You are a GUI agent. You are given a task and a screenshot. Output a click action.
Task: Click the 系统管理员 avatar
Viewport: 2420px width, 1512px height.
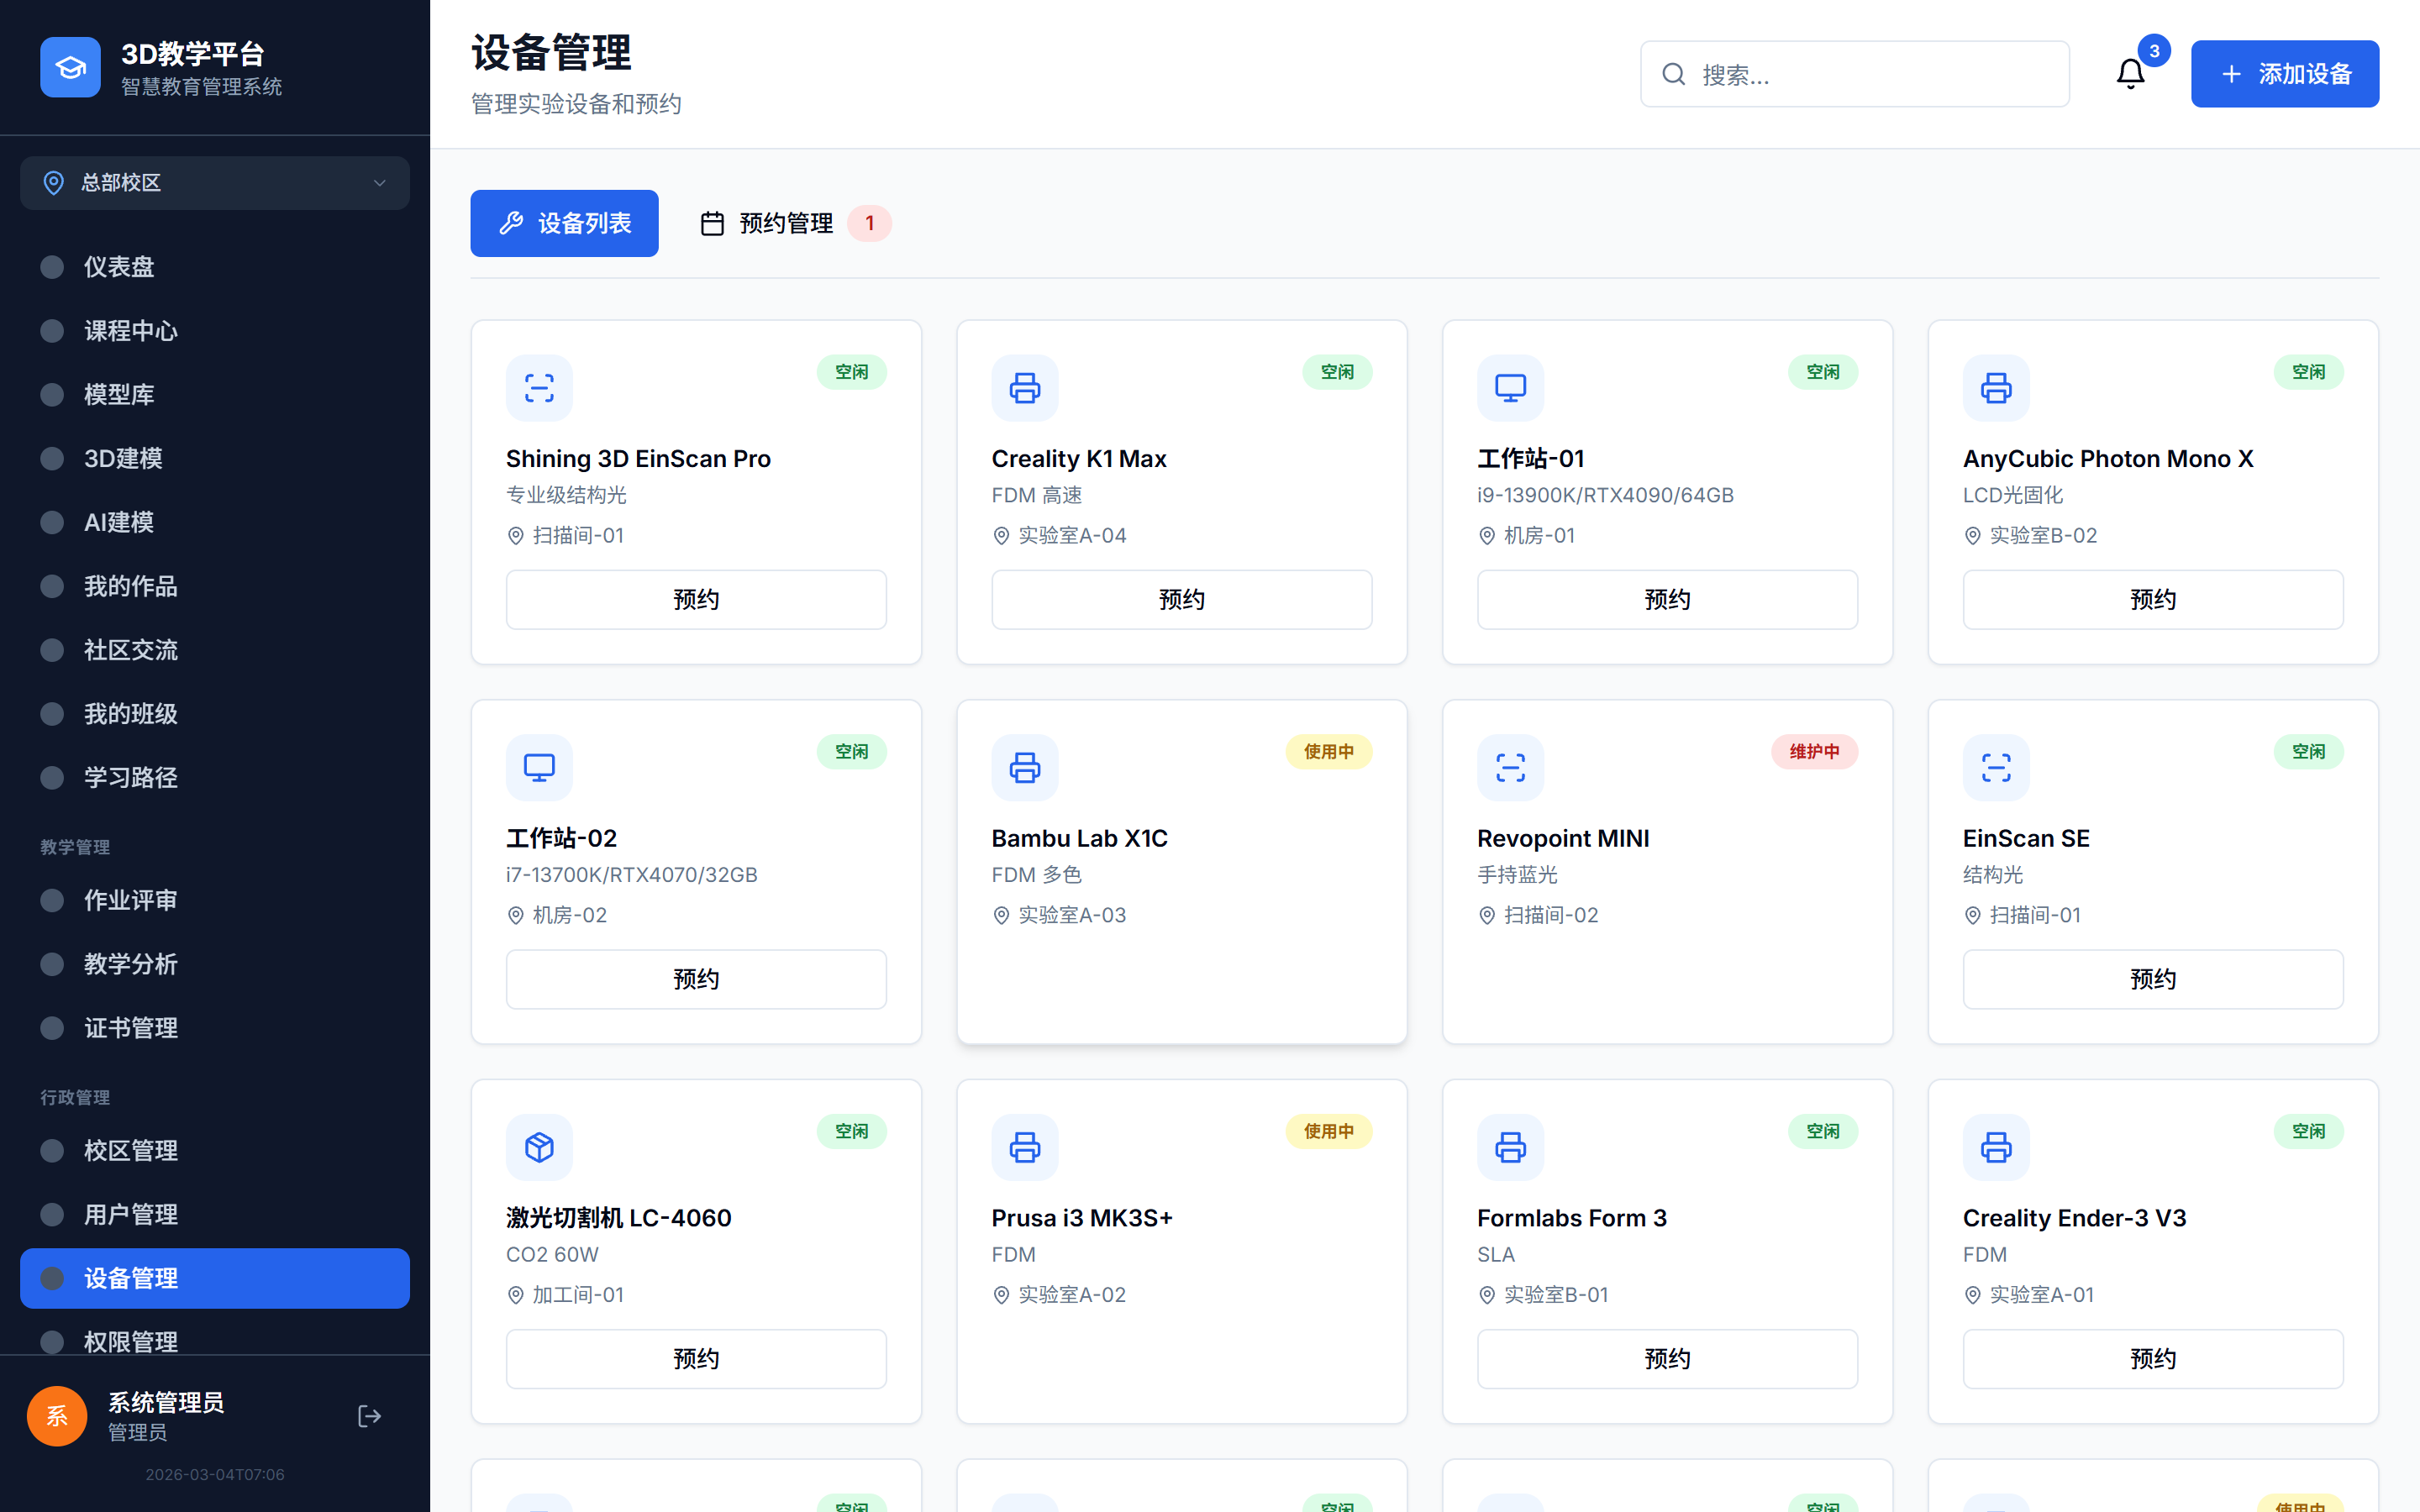click(x=56, y=1416)
